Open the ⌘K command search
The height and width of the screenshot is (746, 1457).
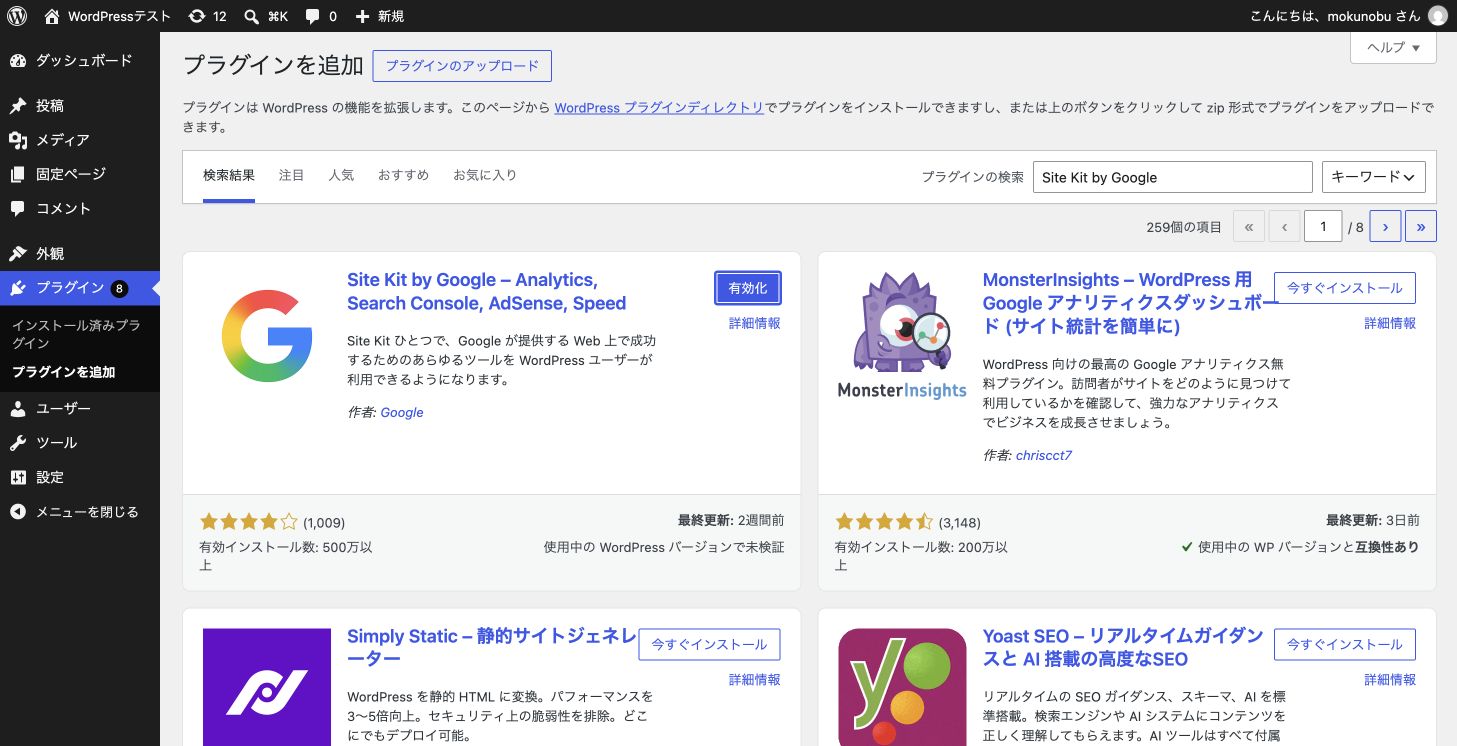tap(266, 16)
